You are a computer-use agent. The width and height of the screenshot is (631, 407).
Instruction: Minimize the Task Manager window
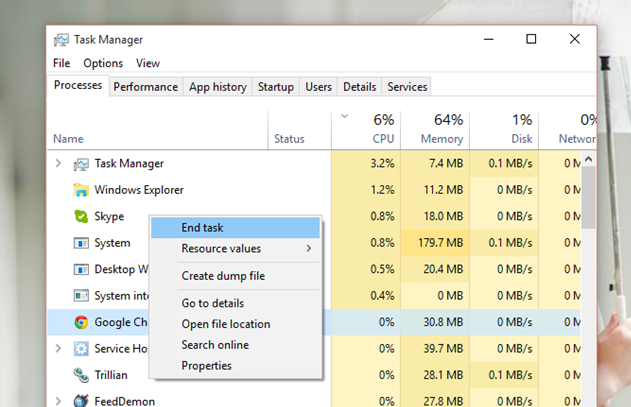click(489, 39)
